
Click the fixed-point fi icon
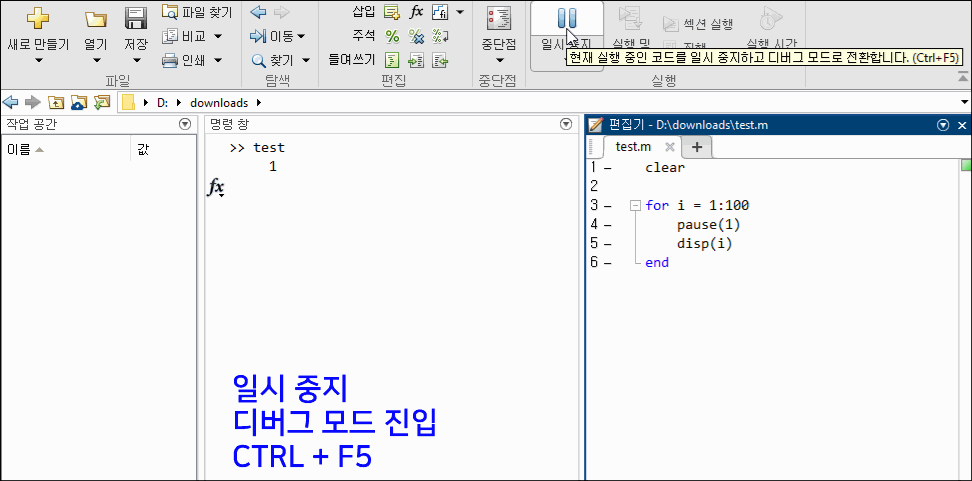[x=440, y=12]
